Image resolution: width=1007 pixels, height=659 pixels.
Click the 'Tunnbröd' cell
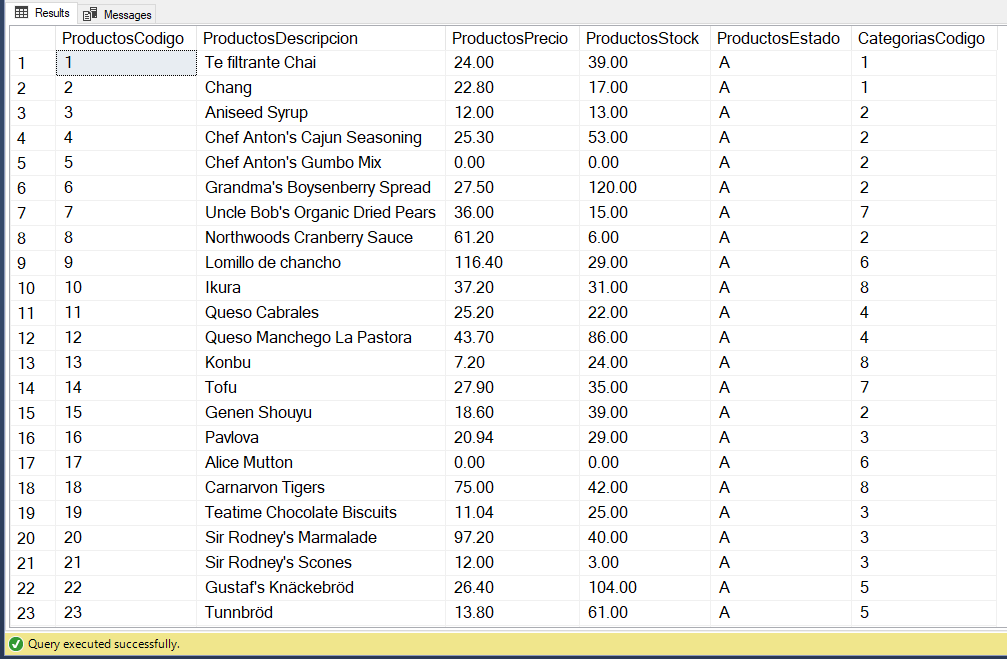point(321,613)
